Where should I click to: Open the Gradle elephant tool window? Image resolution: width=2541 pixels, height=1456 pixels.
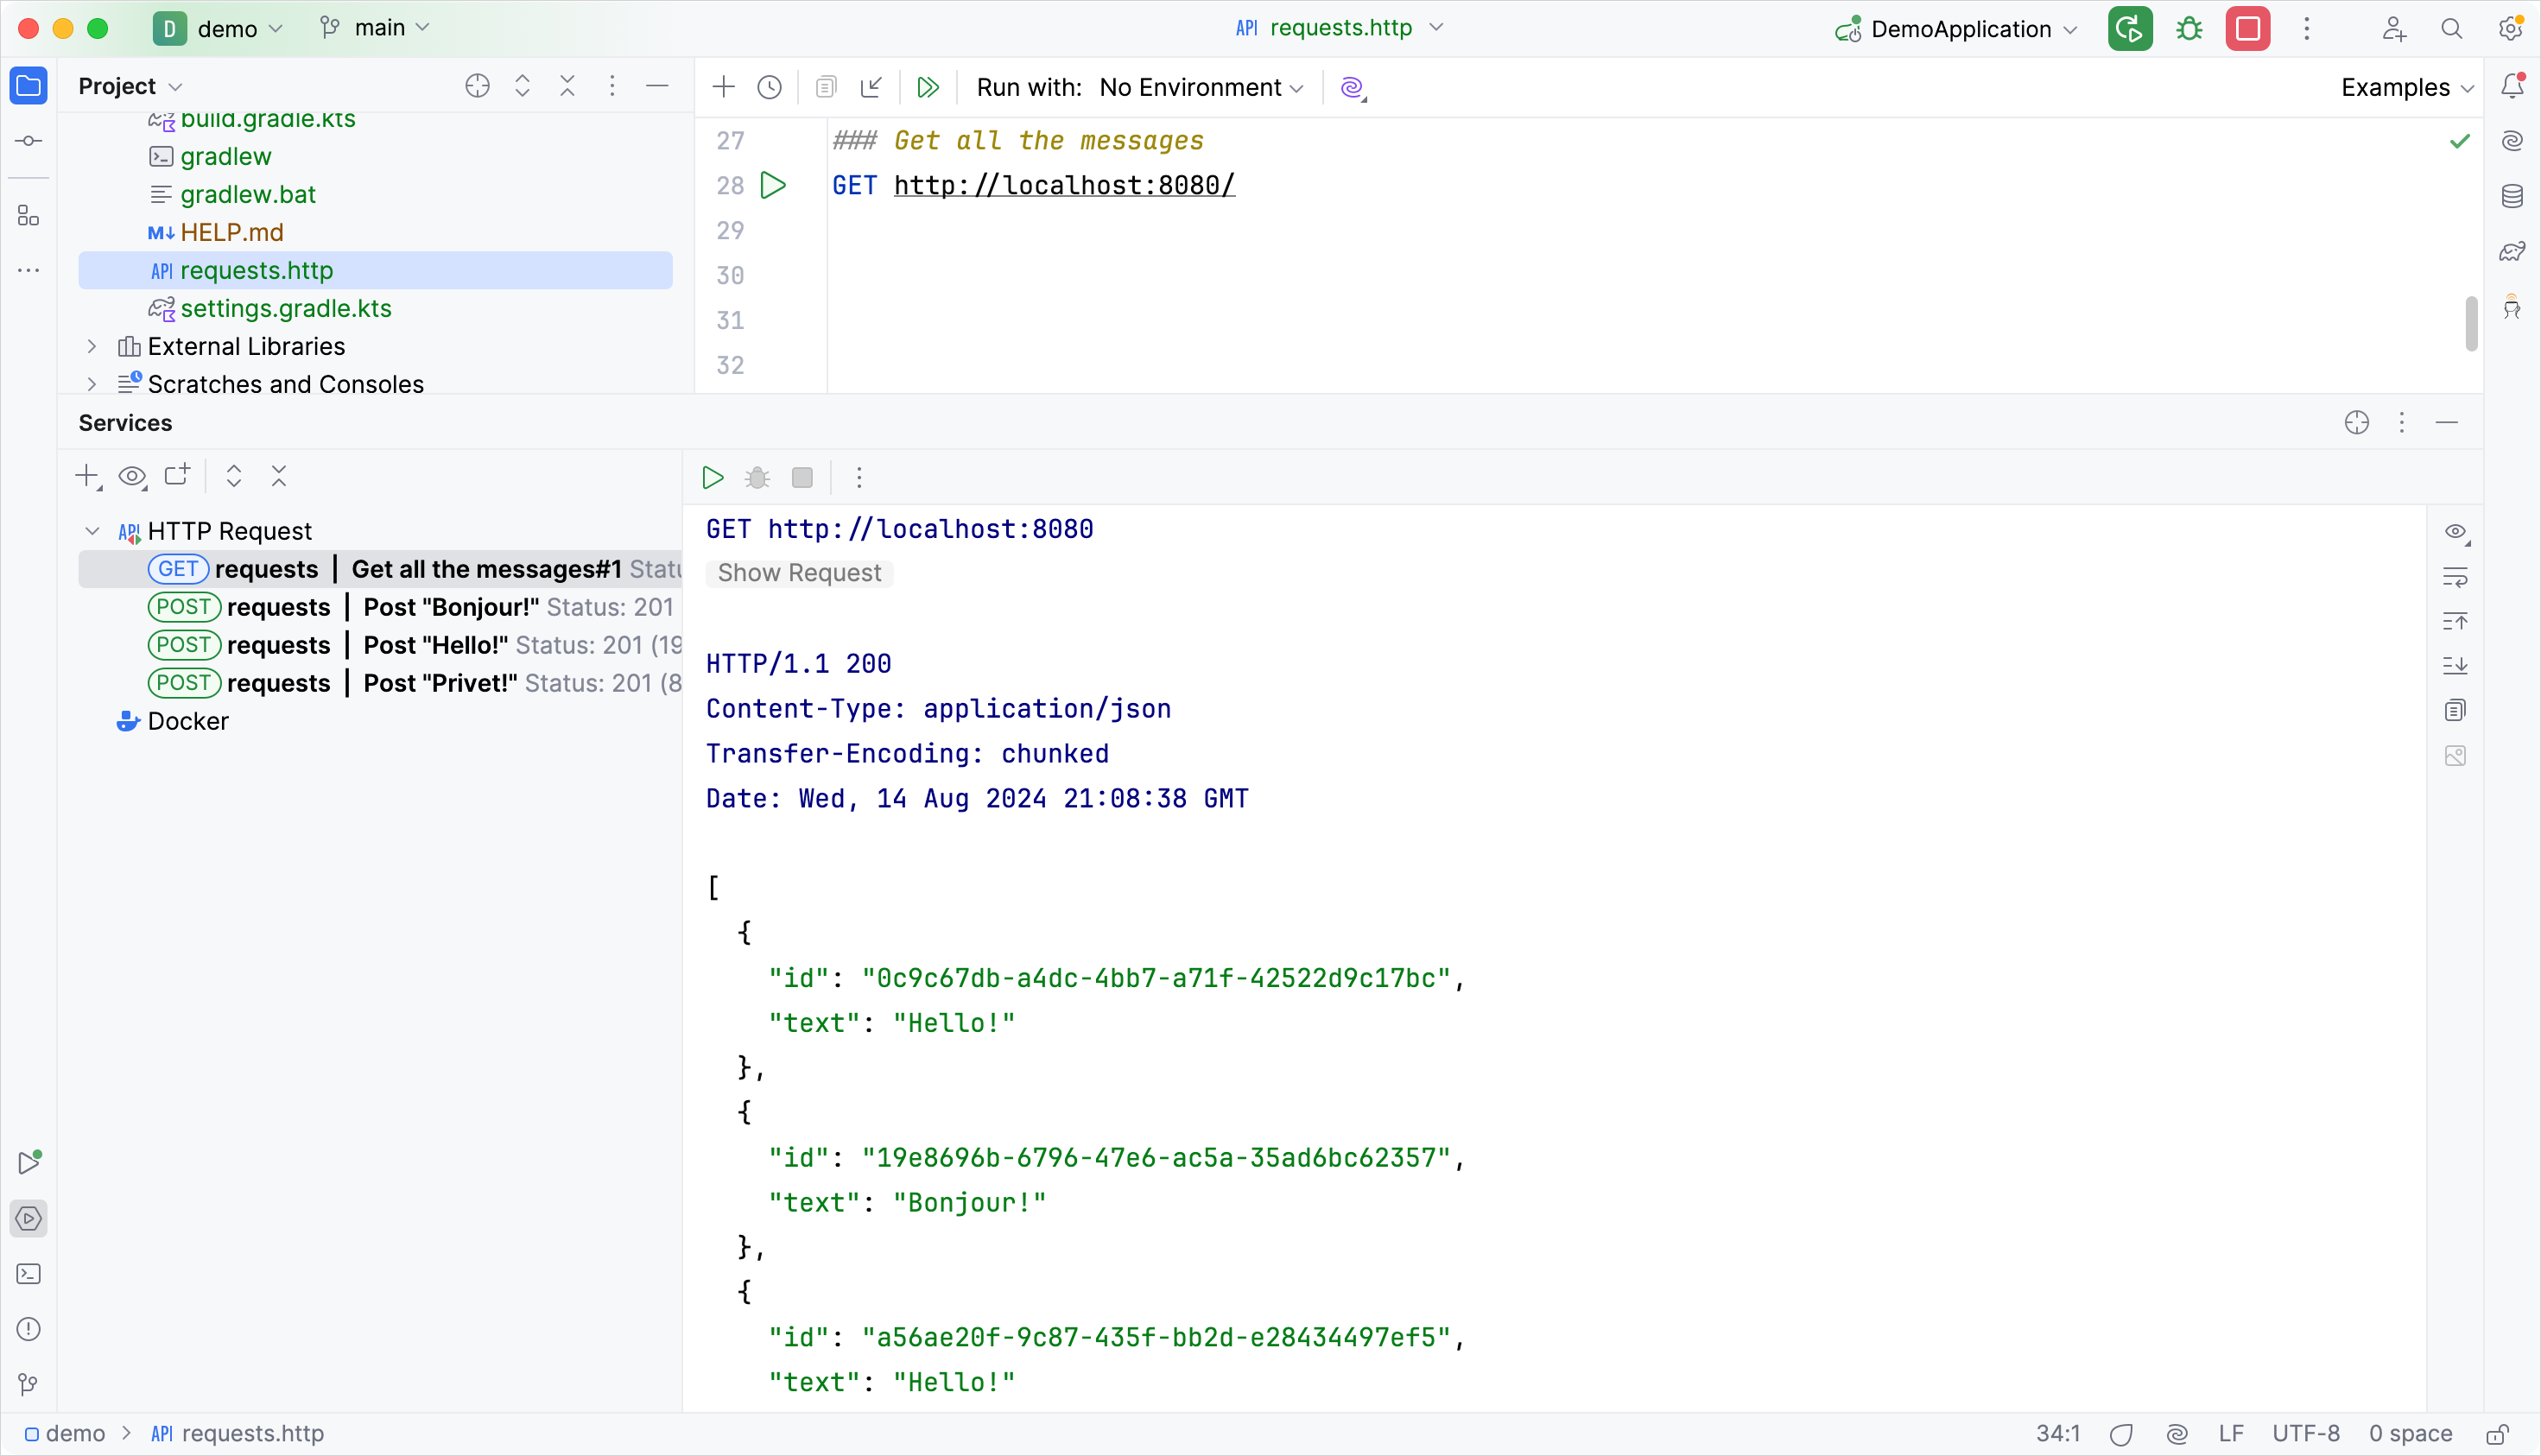pos(2513,251)
